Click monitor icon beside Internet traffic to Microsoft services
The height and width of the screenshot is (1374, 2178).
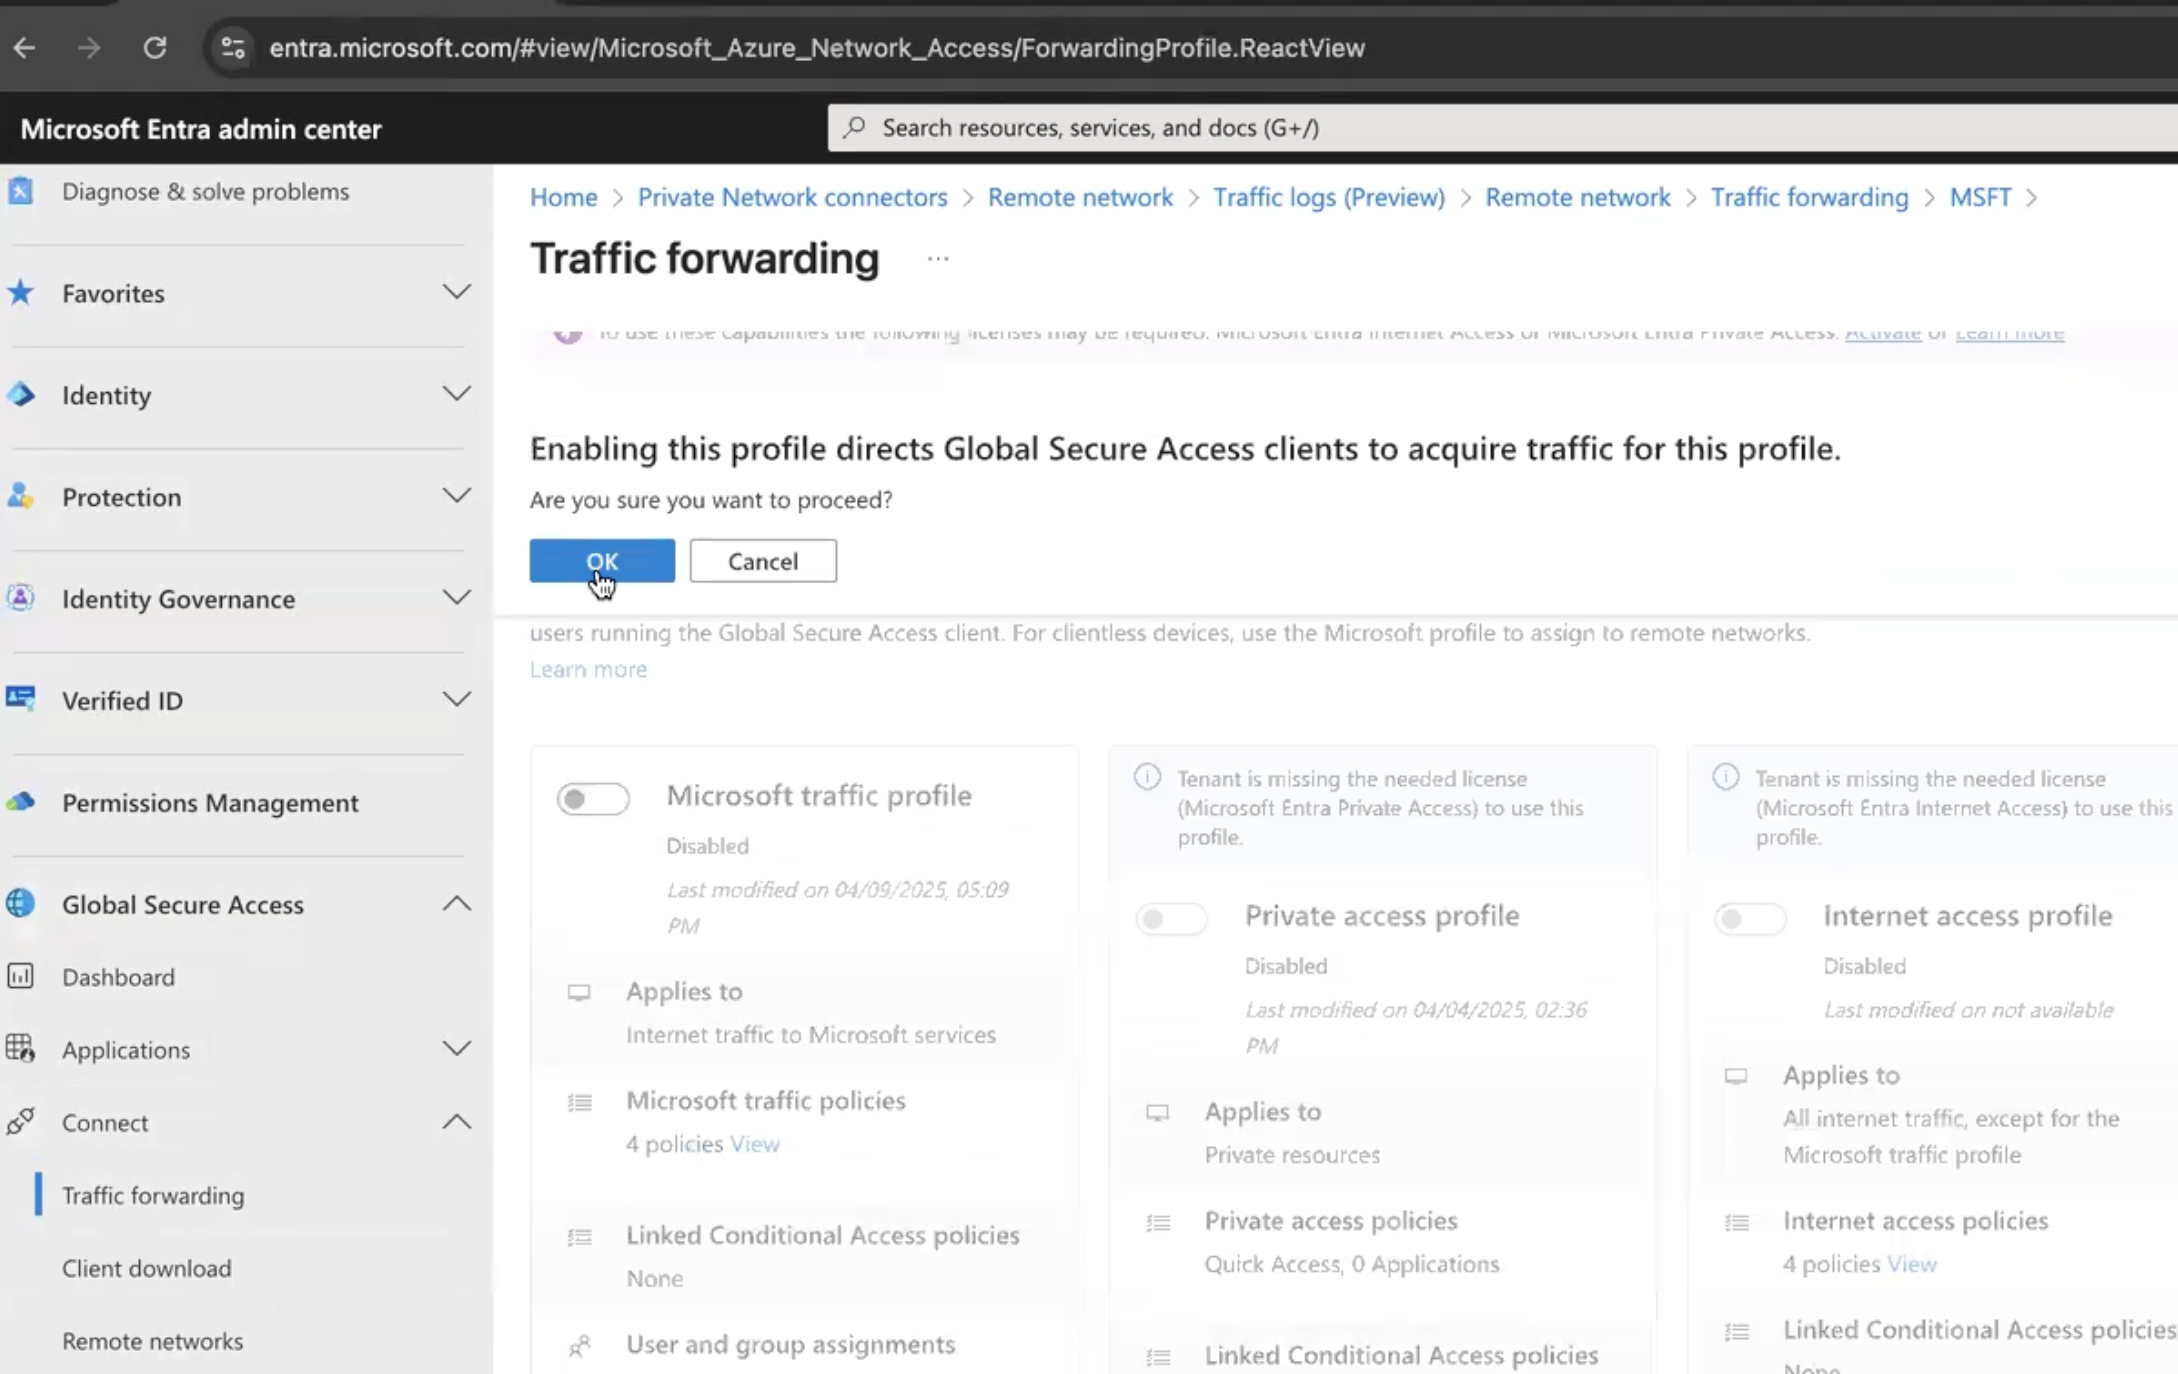[x=580, y=992]
